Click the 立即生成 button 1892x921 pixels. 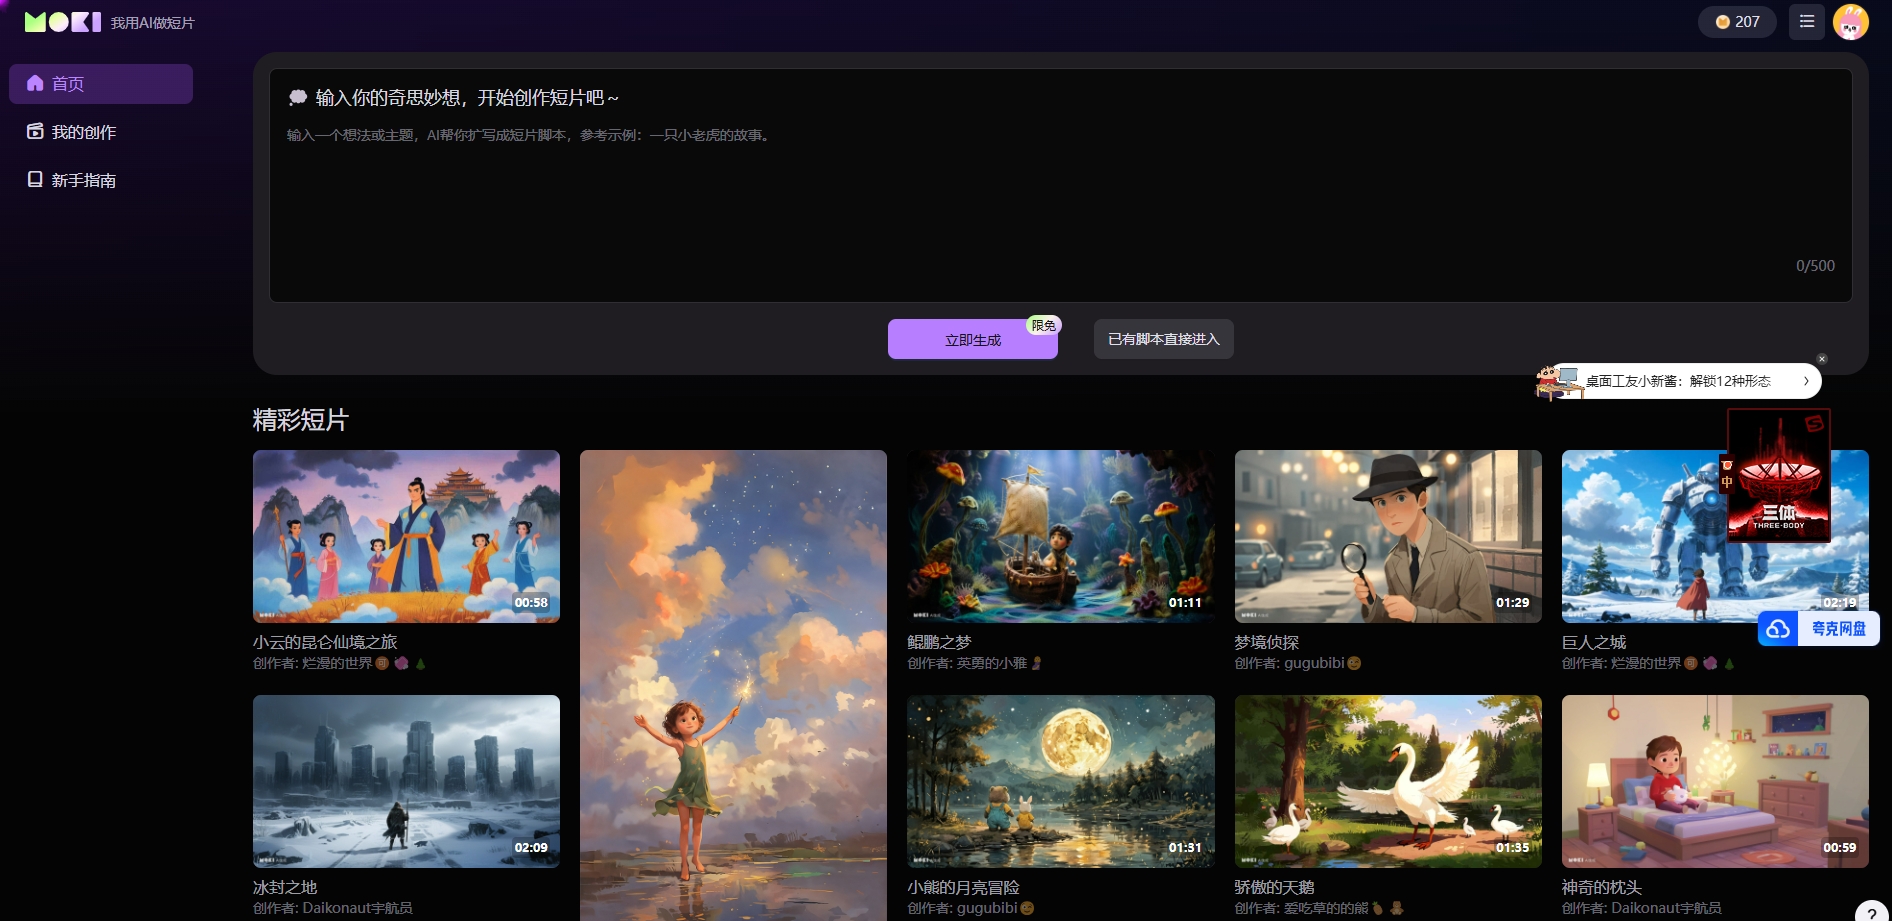(972, 340)
